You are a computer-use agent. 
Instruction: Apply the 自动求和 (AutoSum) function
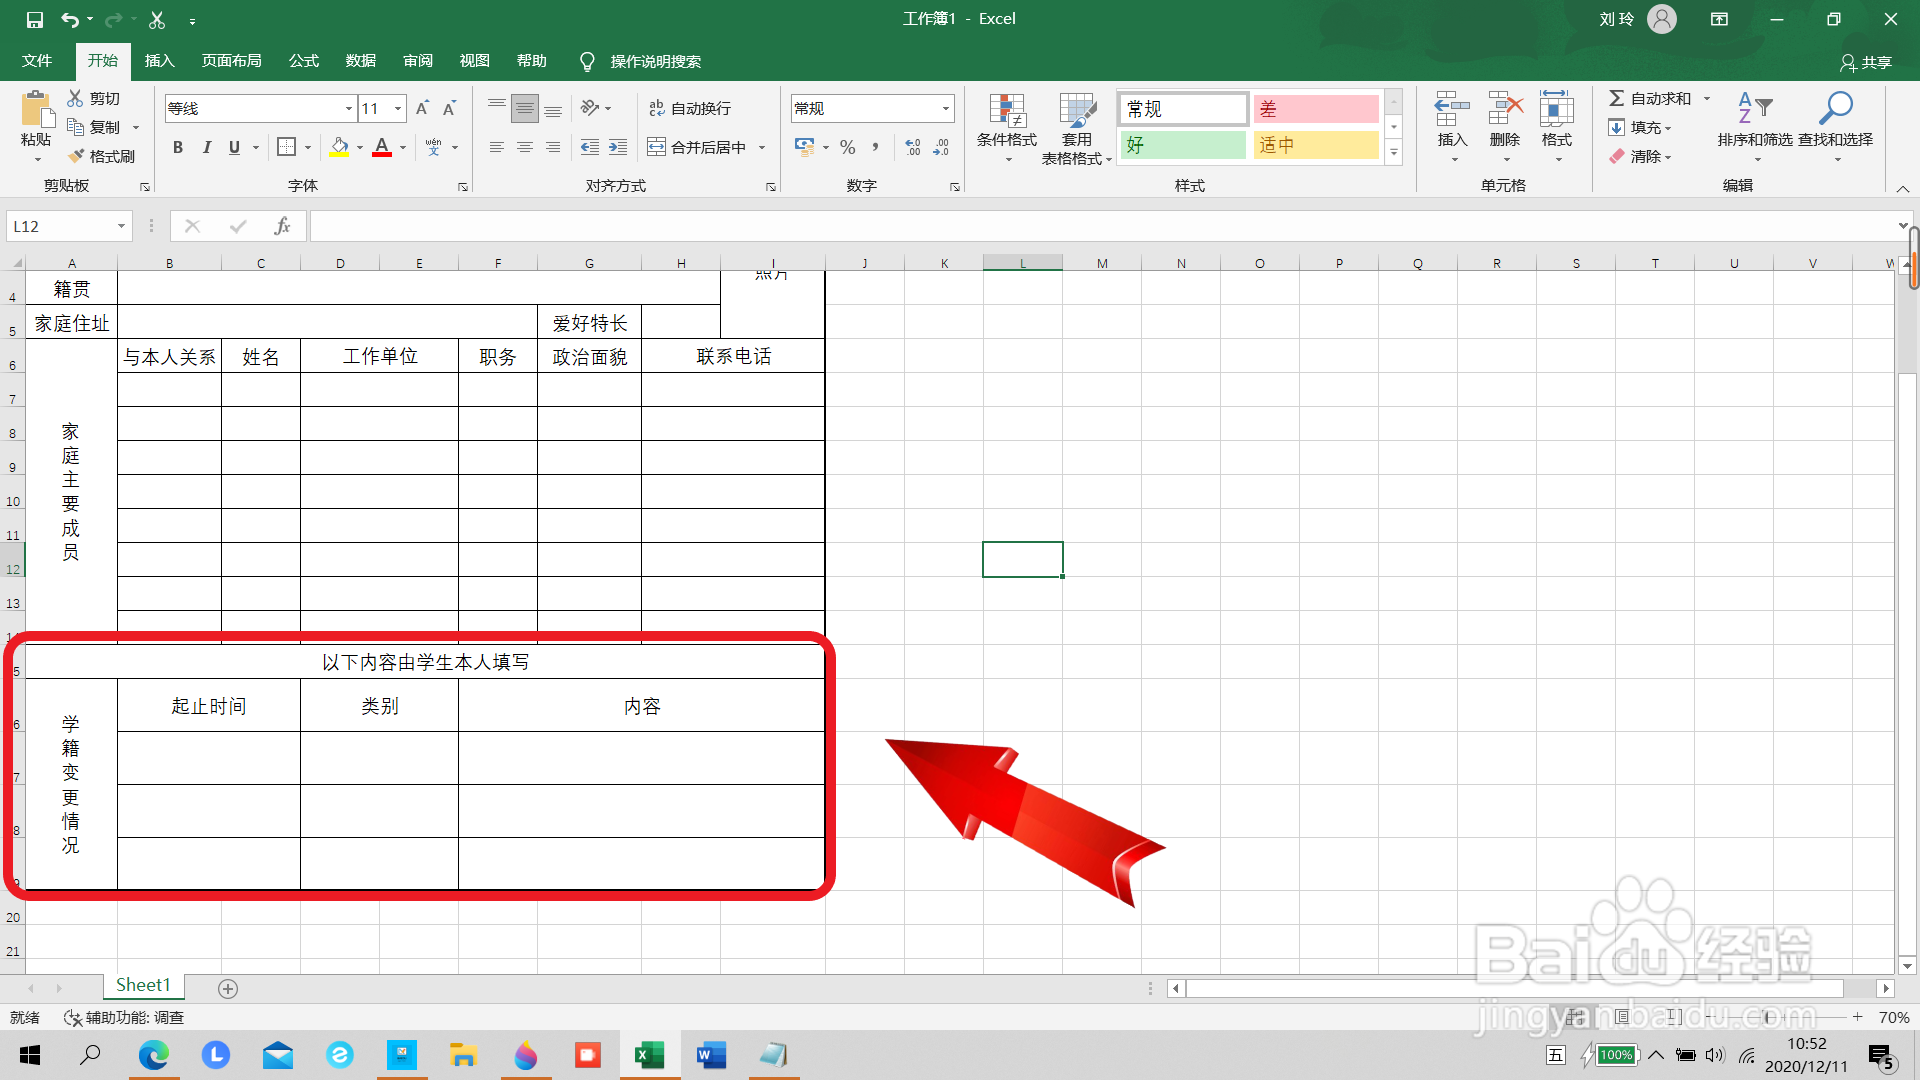[1655, 98]
